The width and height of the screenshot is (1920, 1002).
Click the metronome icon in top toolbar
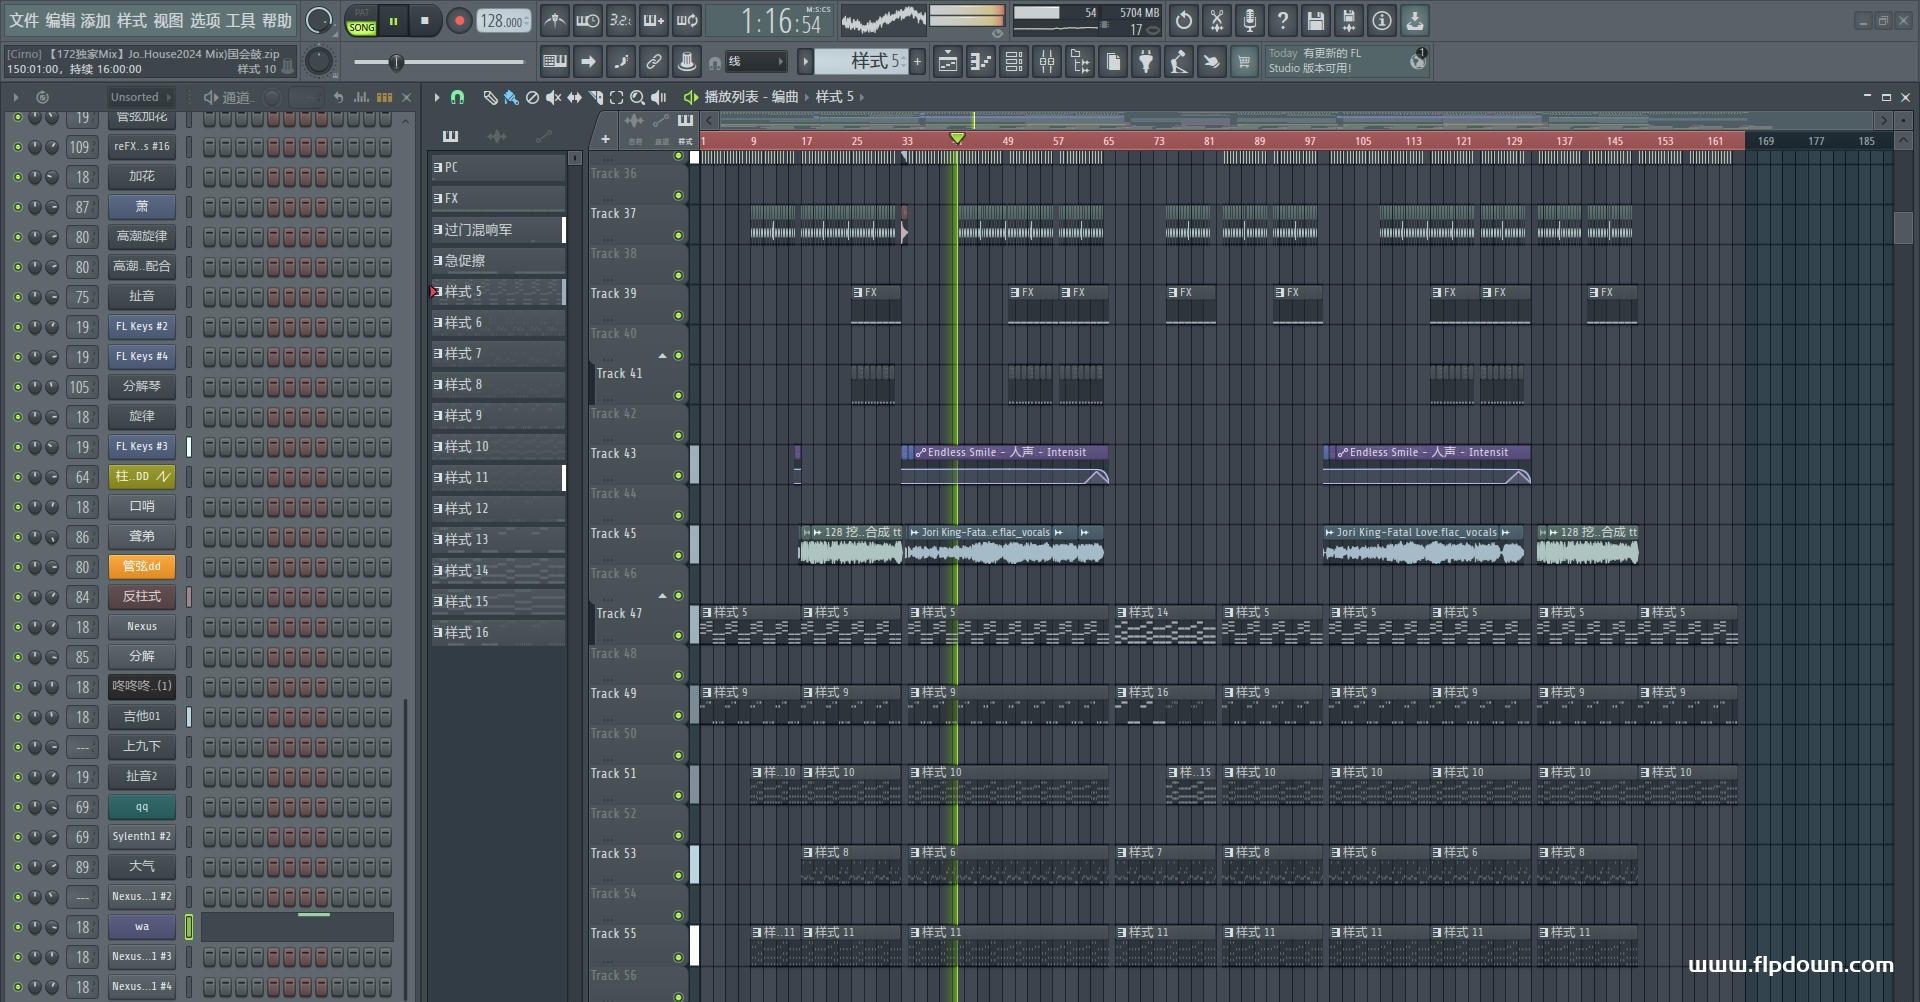555,20
